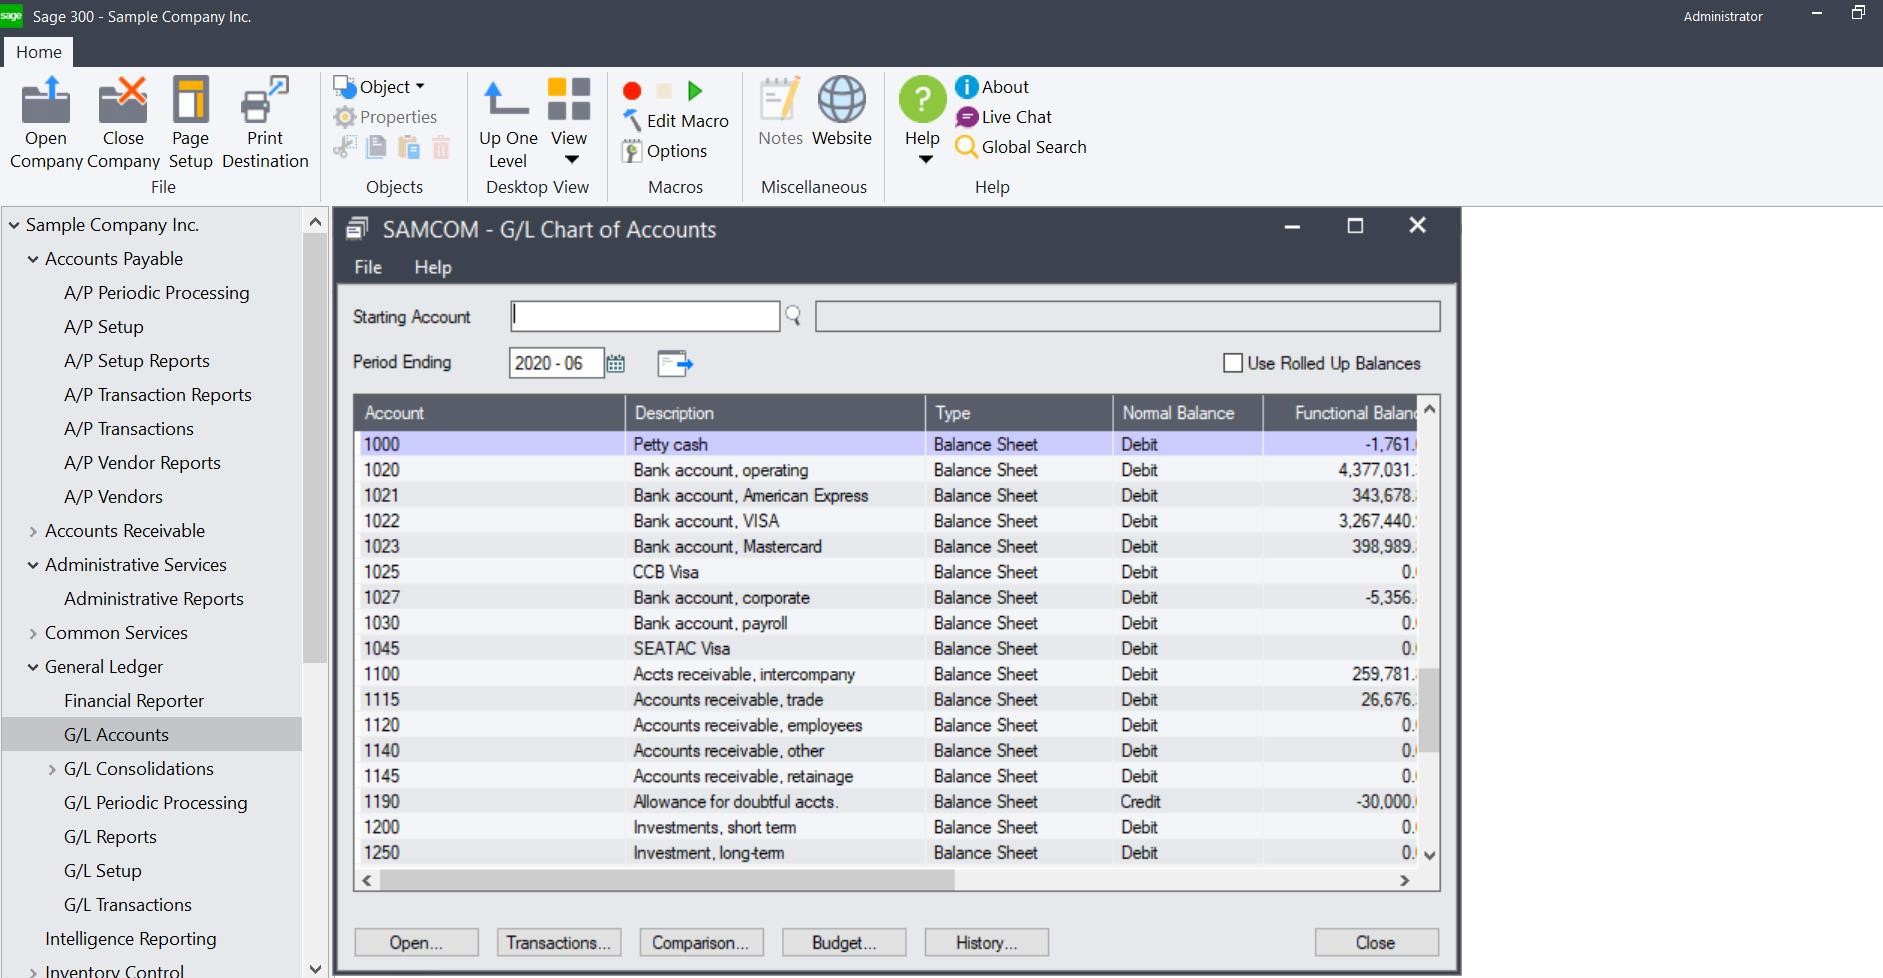Expand Accounts Receivable node
This screenshot has width=1883, height=978.
[33, 532]
